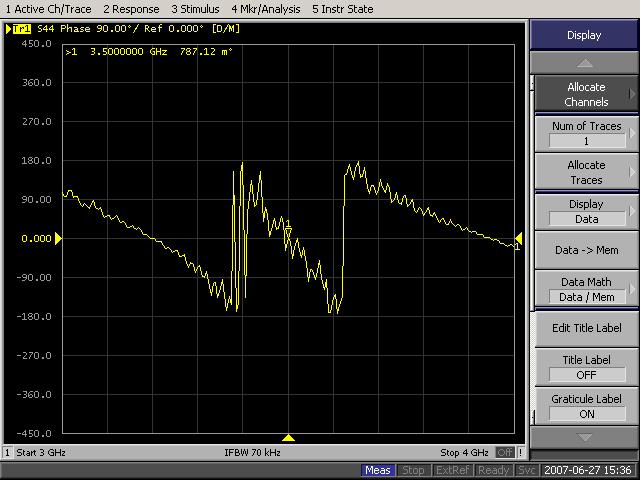The width and height of the screenshot is (640, 480).
Task: Click the channel 1 indicator in the status bar
Action: click(7, 453)
